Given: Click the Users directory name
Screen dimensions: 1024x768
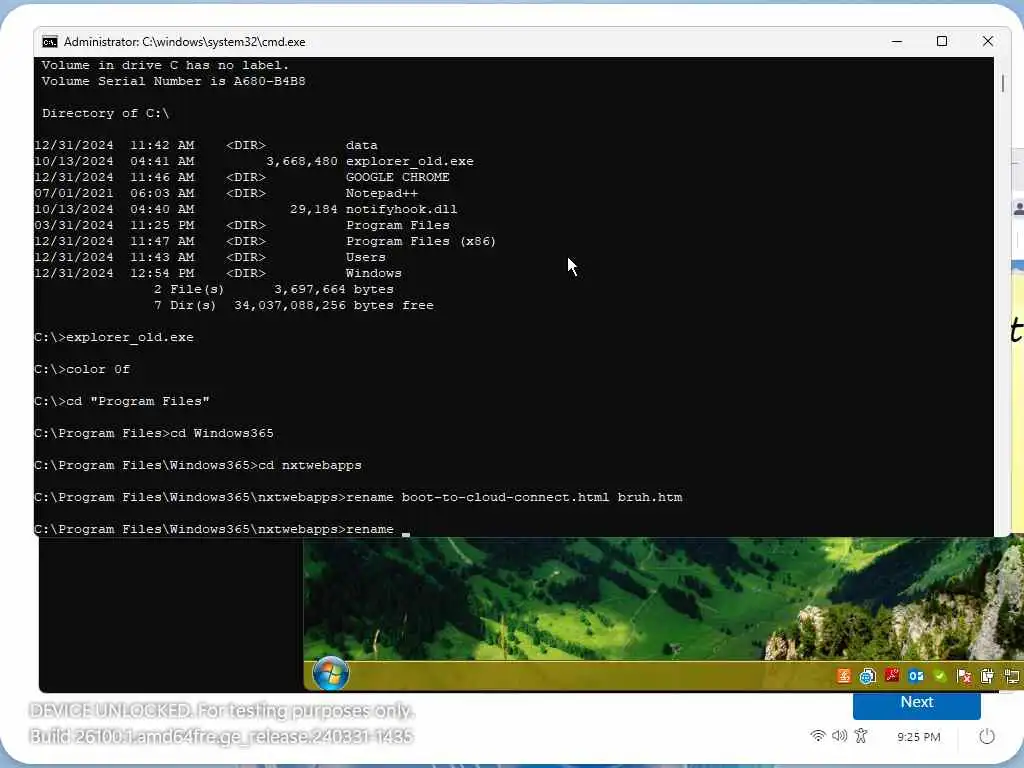Looking at the screenshot, I should point(366,257).
